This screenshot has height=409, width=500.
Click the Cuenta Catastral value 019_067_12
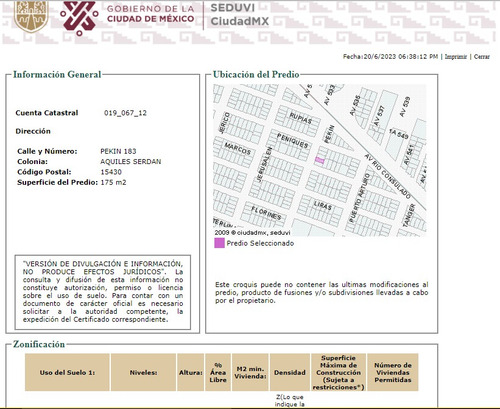[125, 113]
